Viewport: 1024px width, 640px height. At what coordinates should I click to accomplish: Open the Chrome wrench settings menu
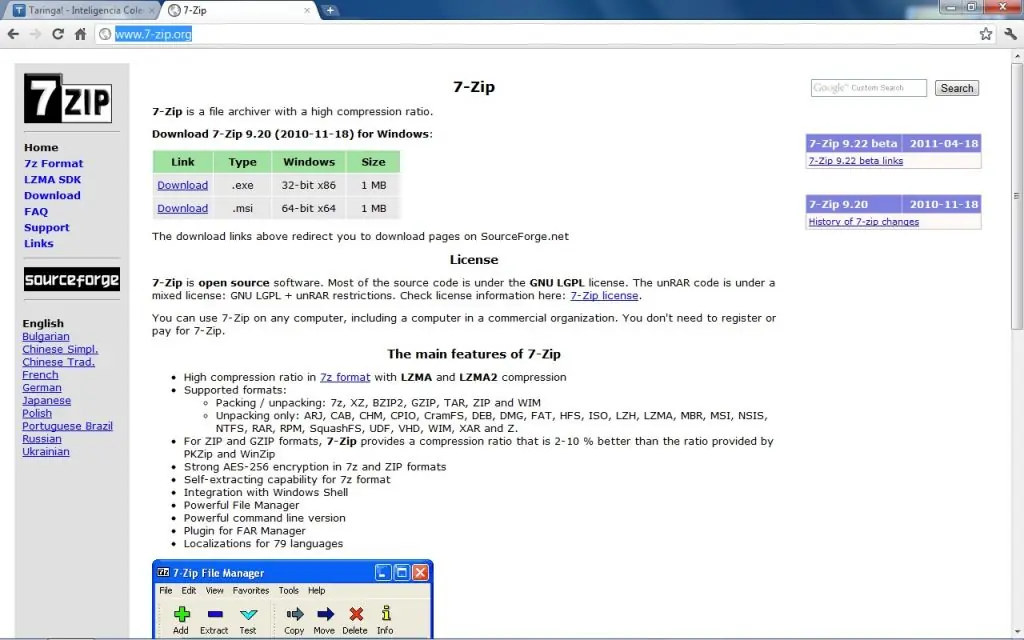click(1010, 34)
